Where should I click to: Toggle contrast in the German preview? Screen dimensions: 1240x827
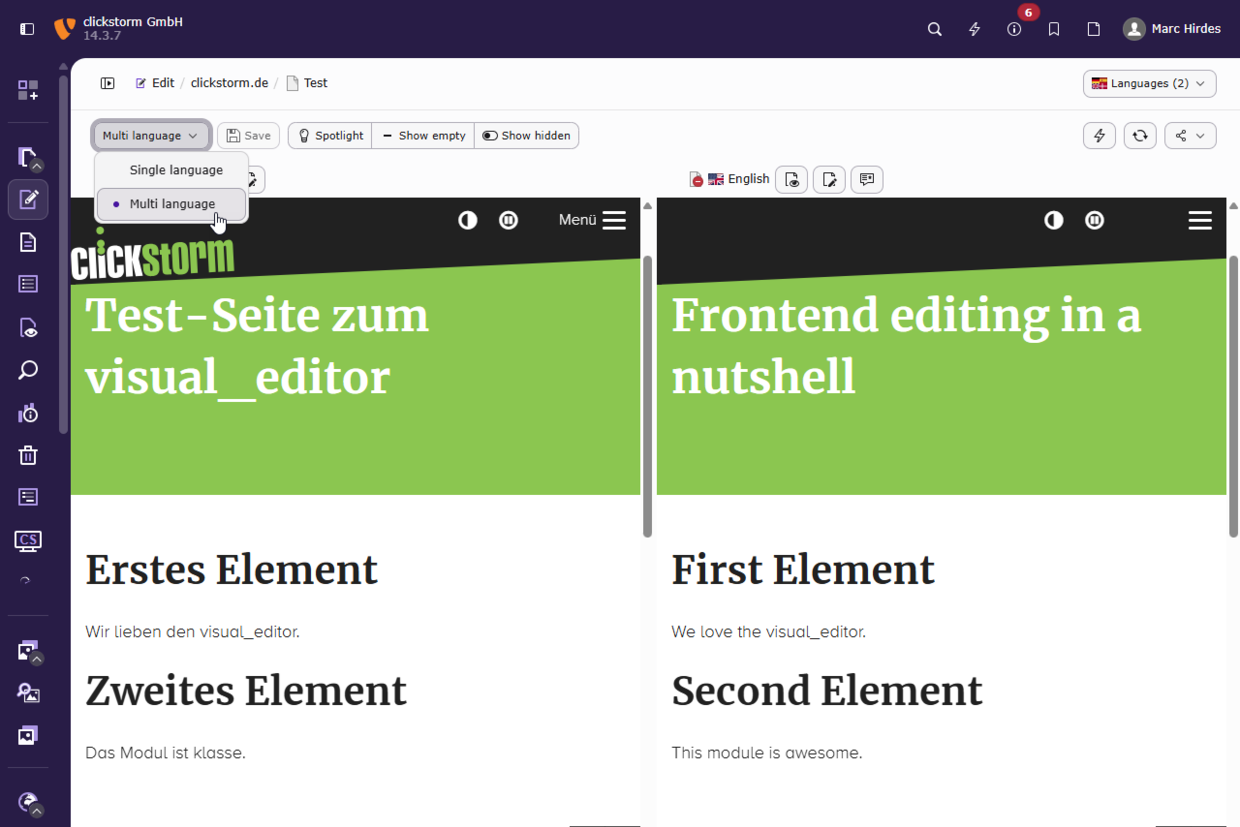468,220
